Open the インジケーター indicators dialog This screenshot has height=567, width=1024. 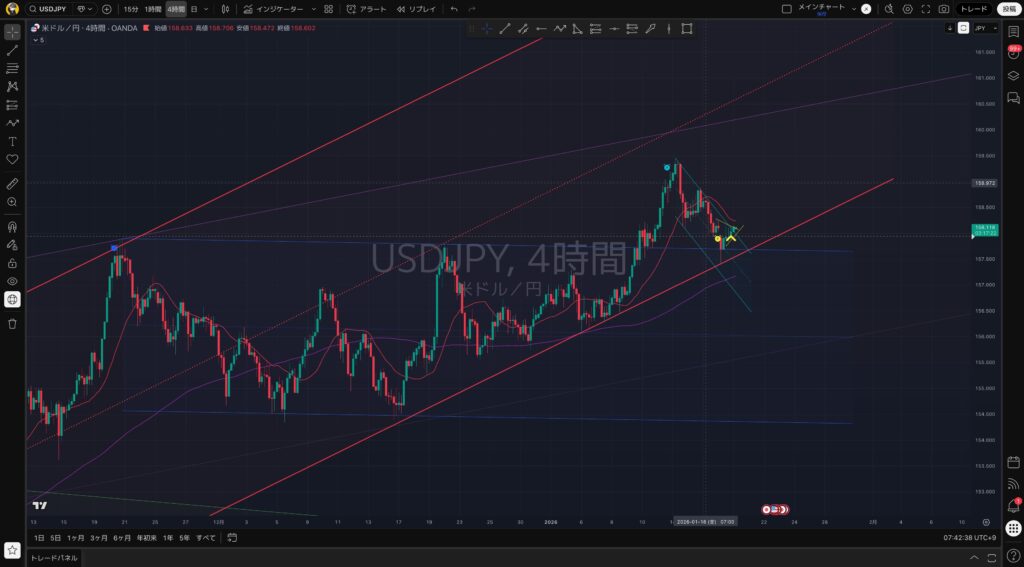point(273,9)
